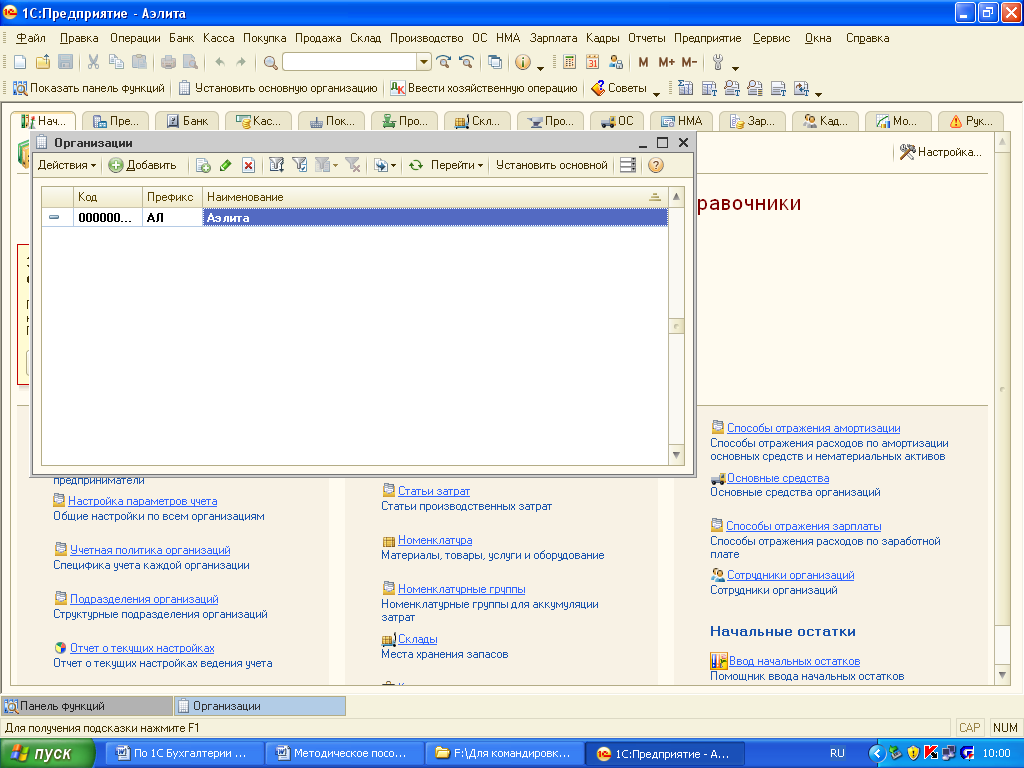Image resolution: width=1024 pixels, height=768 pixels.
Task: Click the Наименование column header
Action: 434,197
